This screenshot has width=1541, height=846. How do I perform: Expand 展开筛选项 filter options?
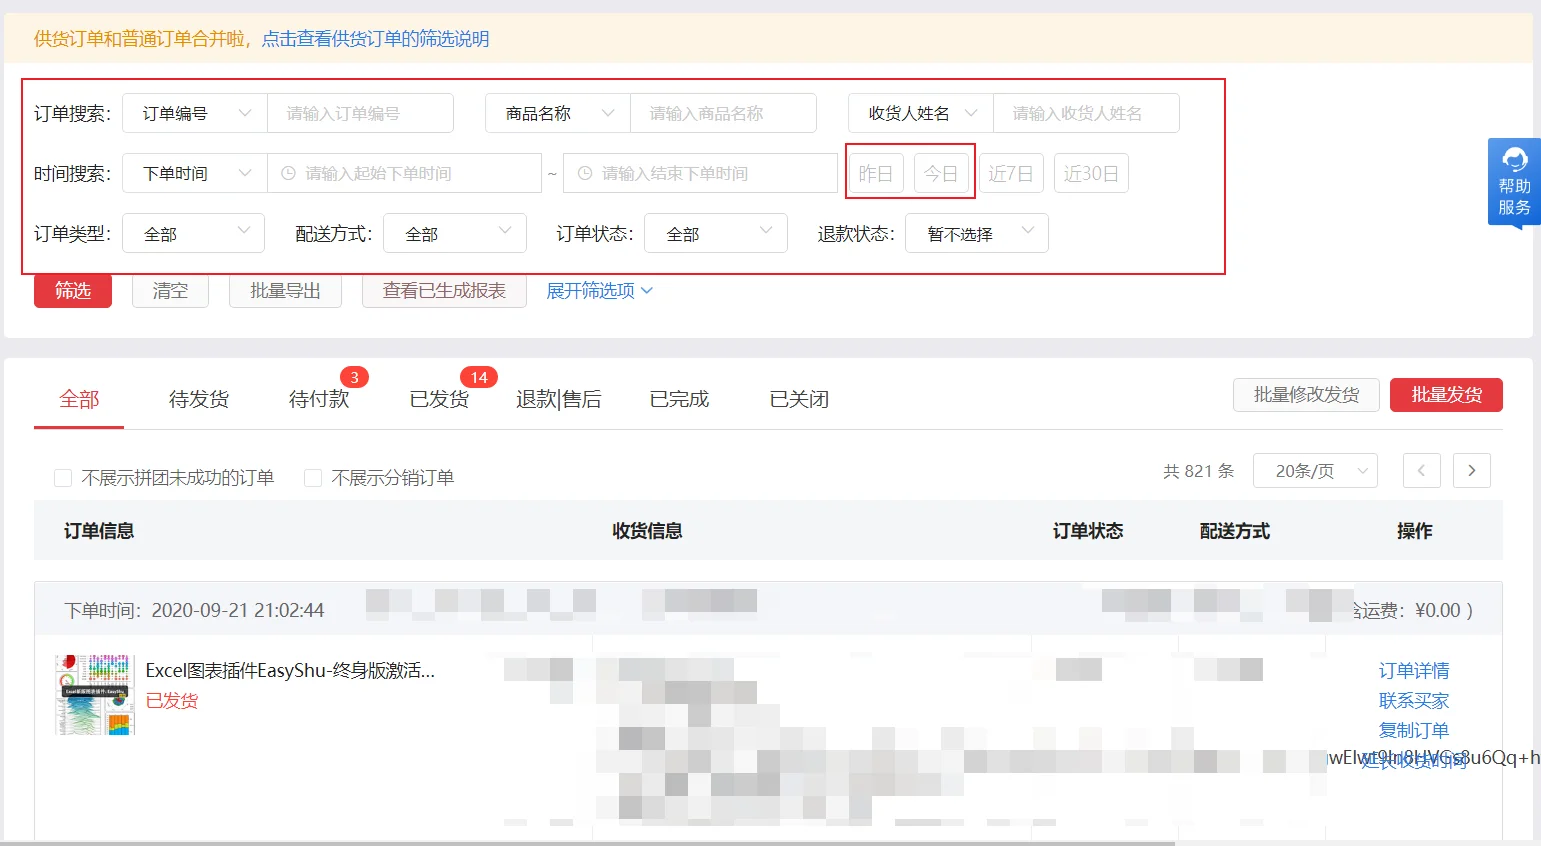tap(599, 290)
